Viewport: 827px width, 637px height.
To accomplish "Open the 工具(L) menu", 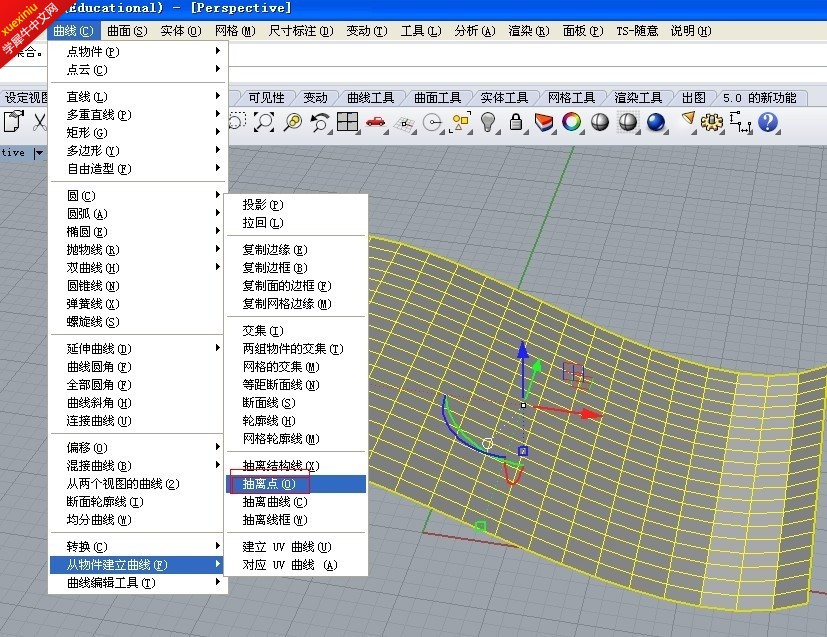I will point(420,31).
